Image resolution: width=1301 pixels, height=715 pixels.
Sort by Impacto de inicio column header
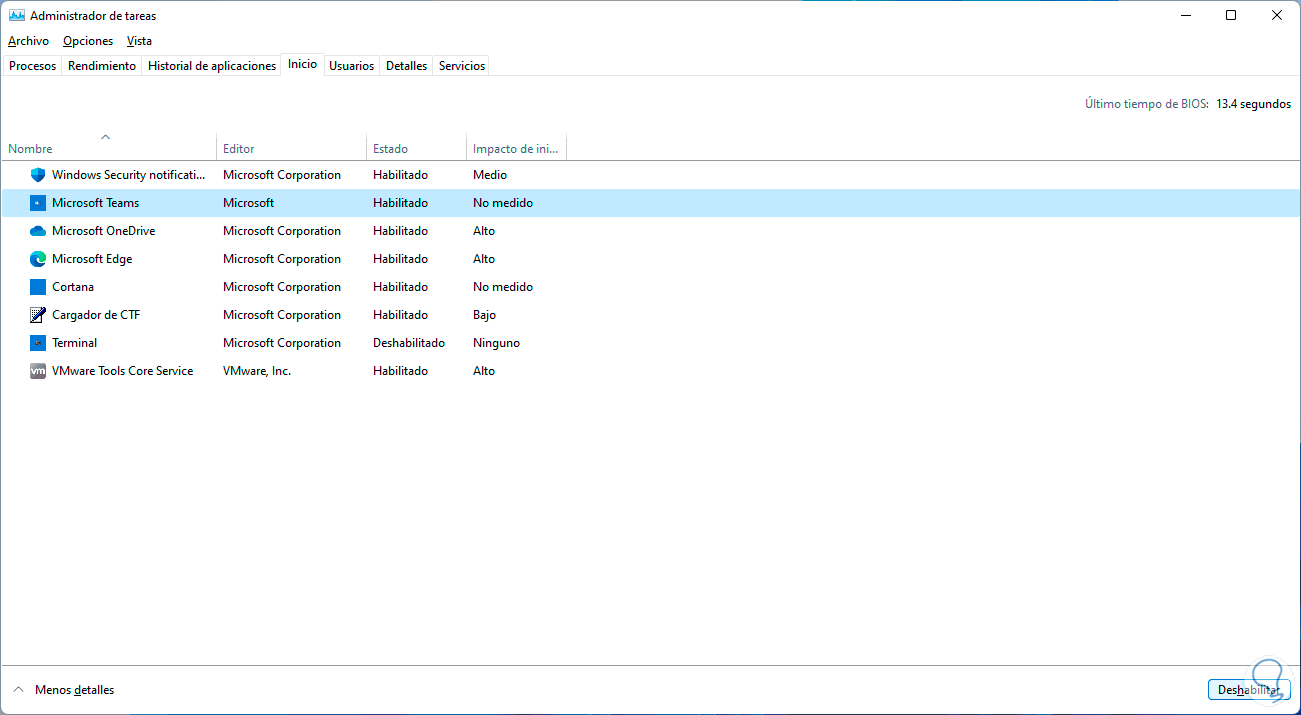click(x=516, y=148)
